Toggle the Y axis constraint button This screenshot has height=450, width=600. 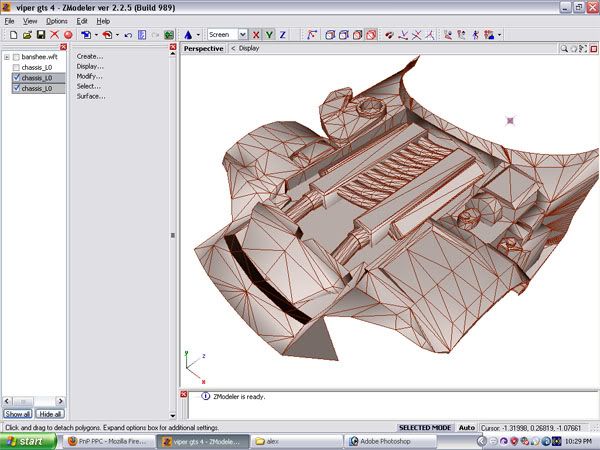pos(270,35)
